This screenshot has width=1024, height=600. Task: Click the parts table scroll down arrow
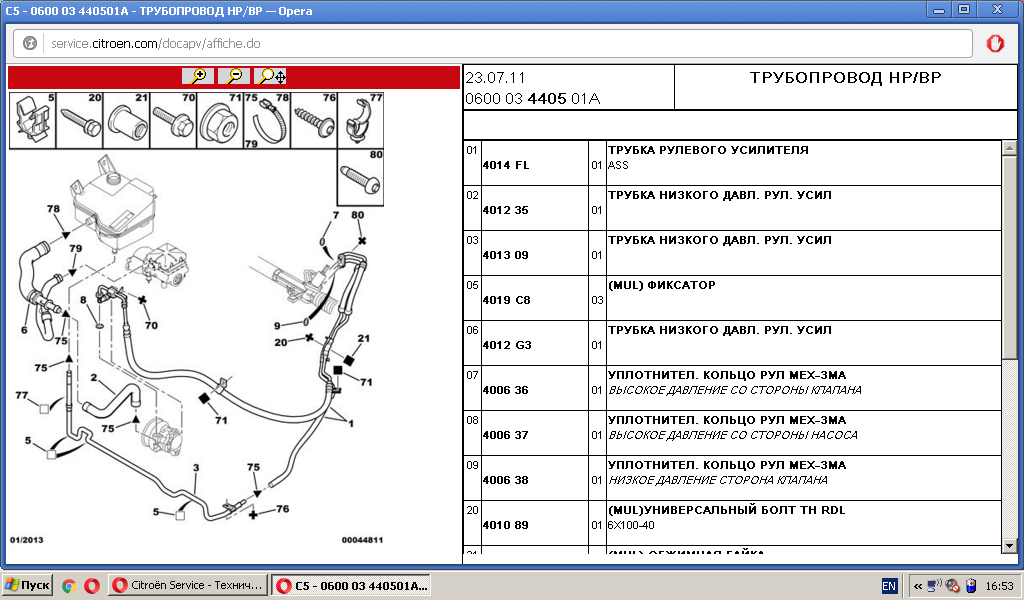(1010, 545)
